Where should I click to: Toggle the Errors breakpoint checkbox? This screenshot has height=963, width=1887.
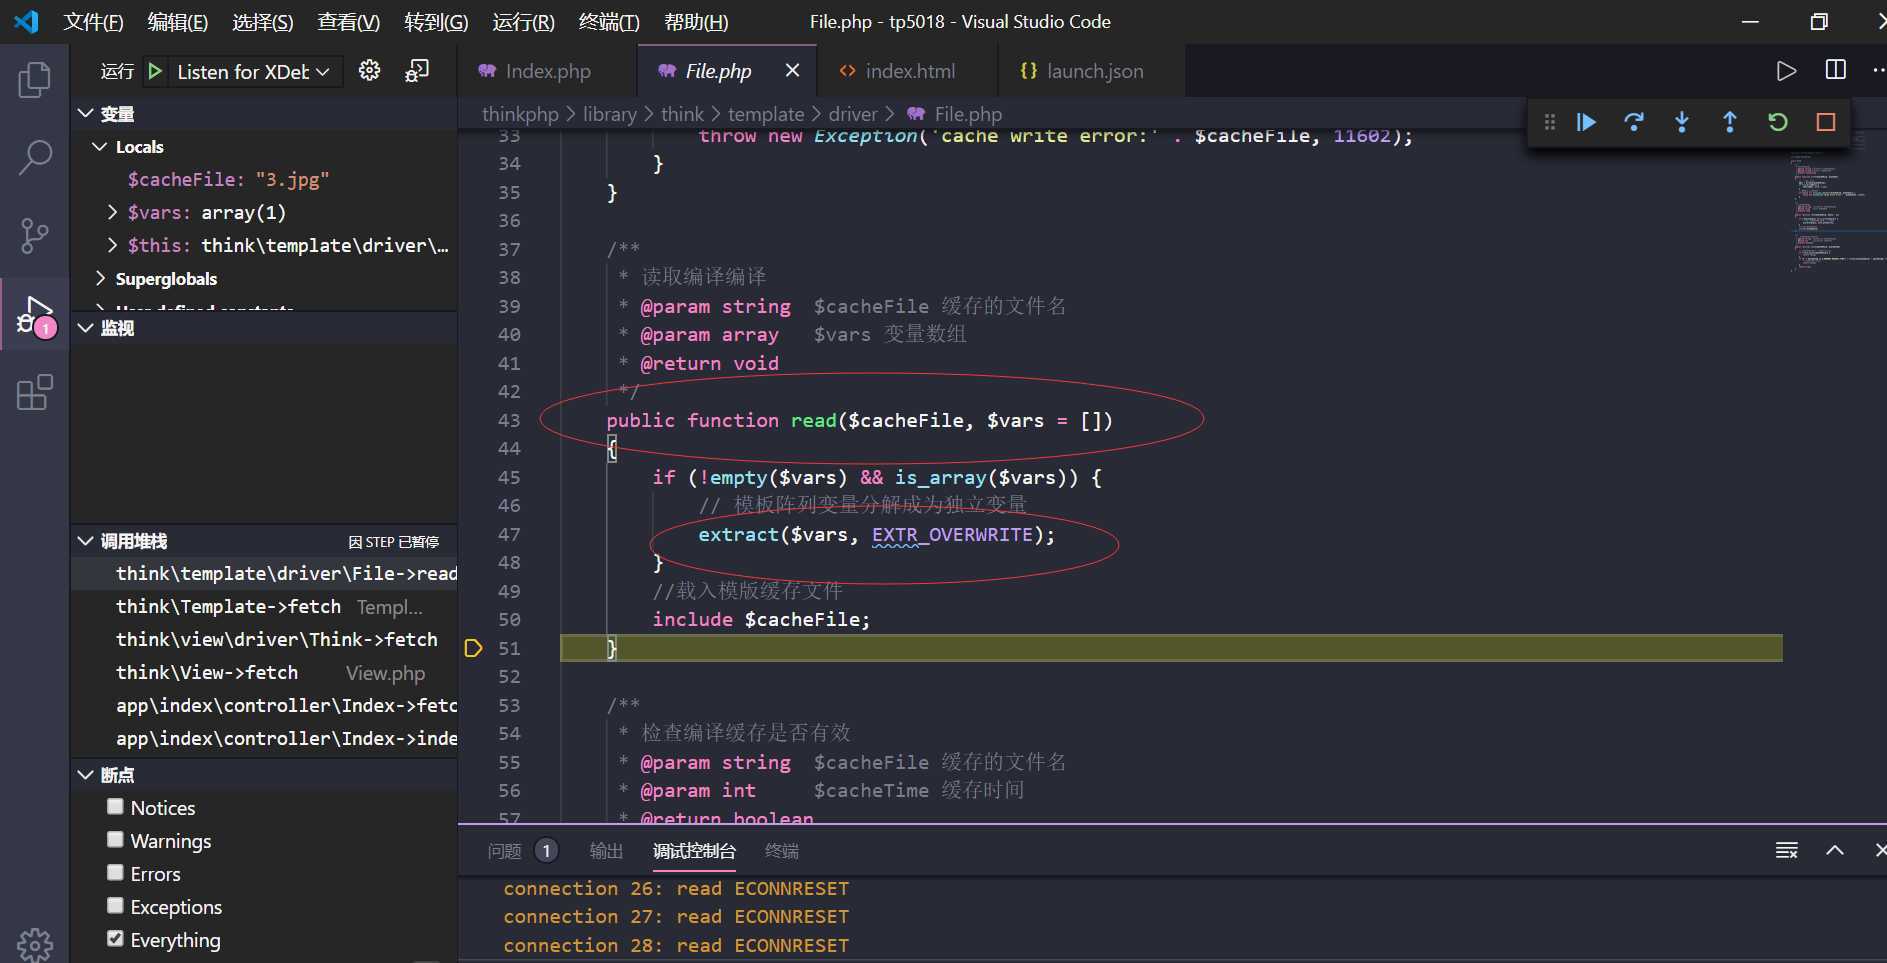click(116, 872)
